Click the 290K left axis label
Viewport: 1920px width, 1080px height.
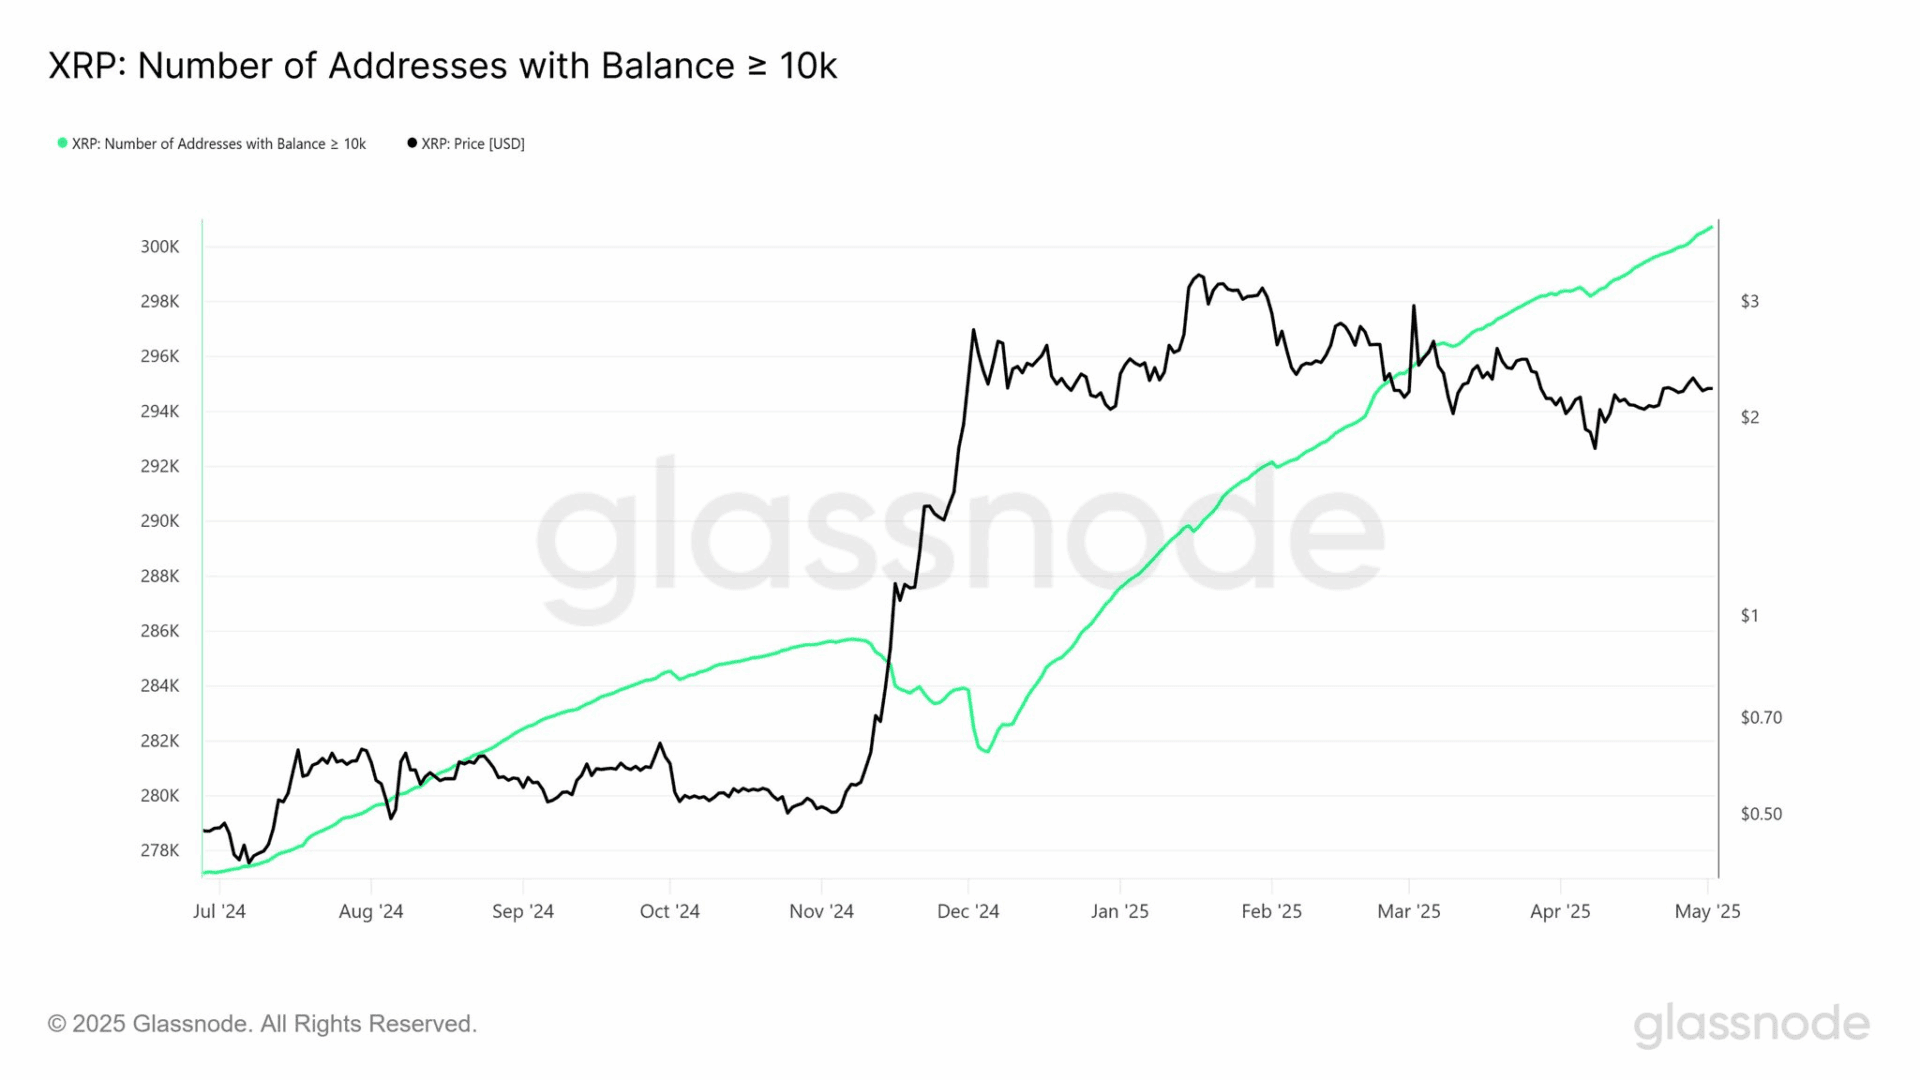(x=160, y=521)
